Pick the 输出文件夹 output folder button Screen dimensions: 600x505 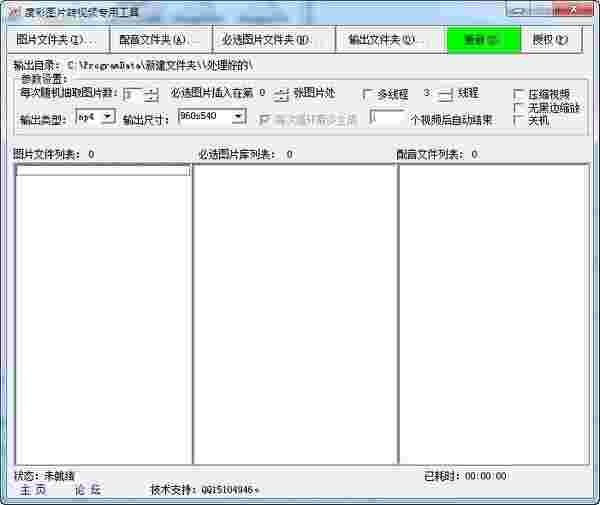coord(390,39)
